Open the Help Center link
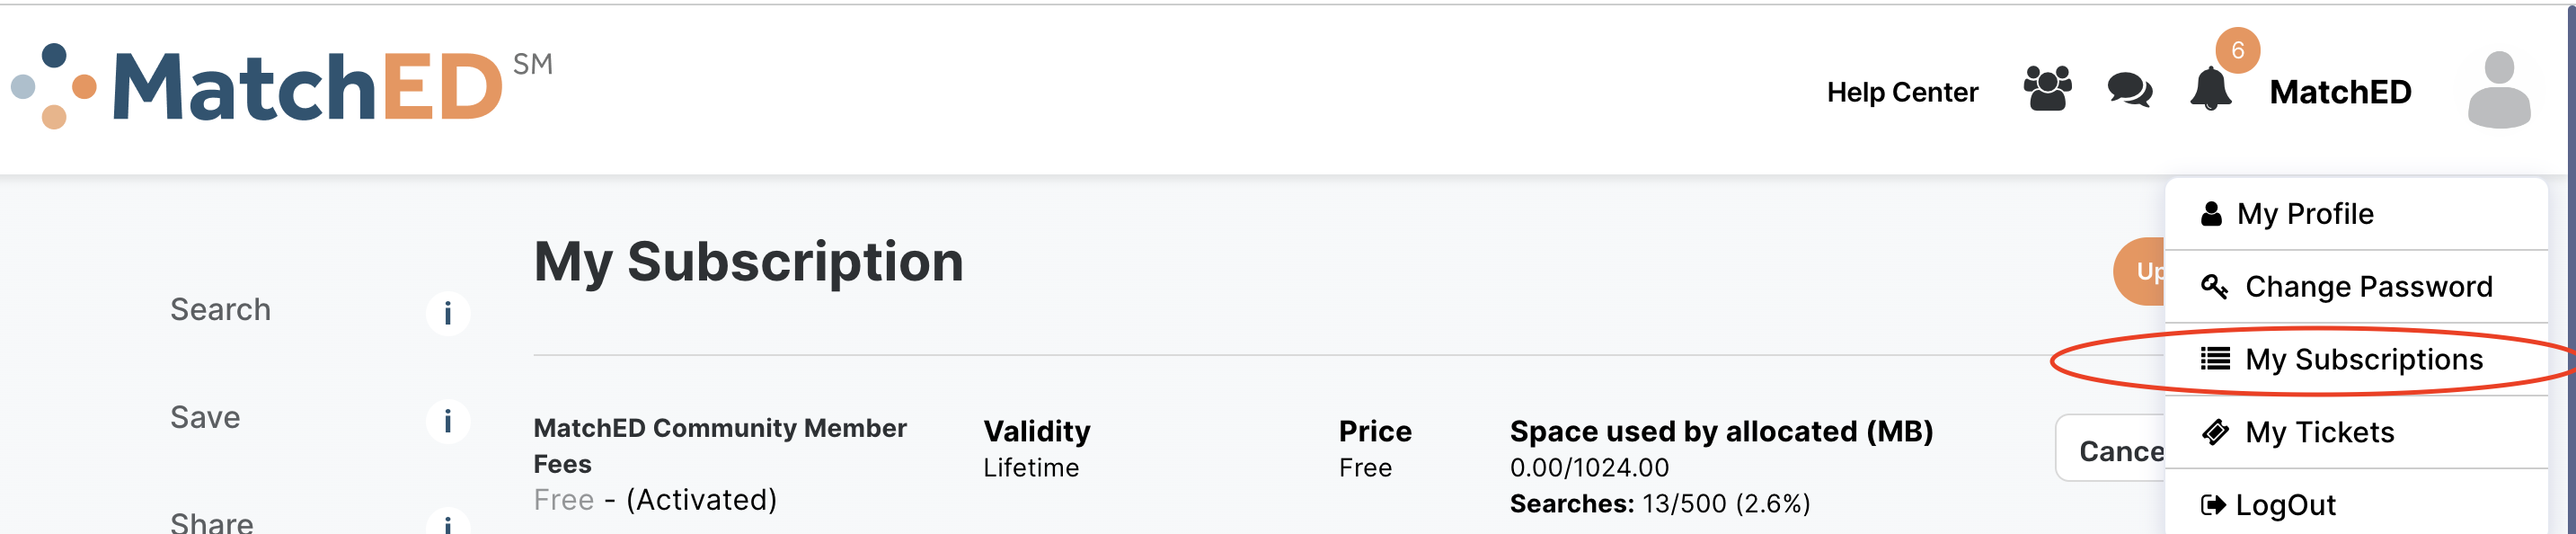 pyautogui.click(x=1902, y=92)
